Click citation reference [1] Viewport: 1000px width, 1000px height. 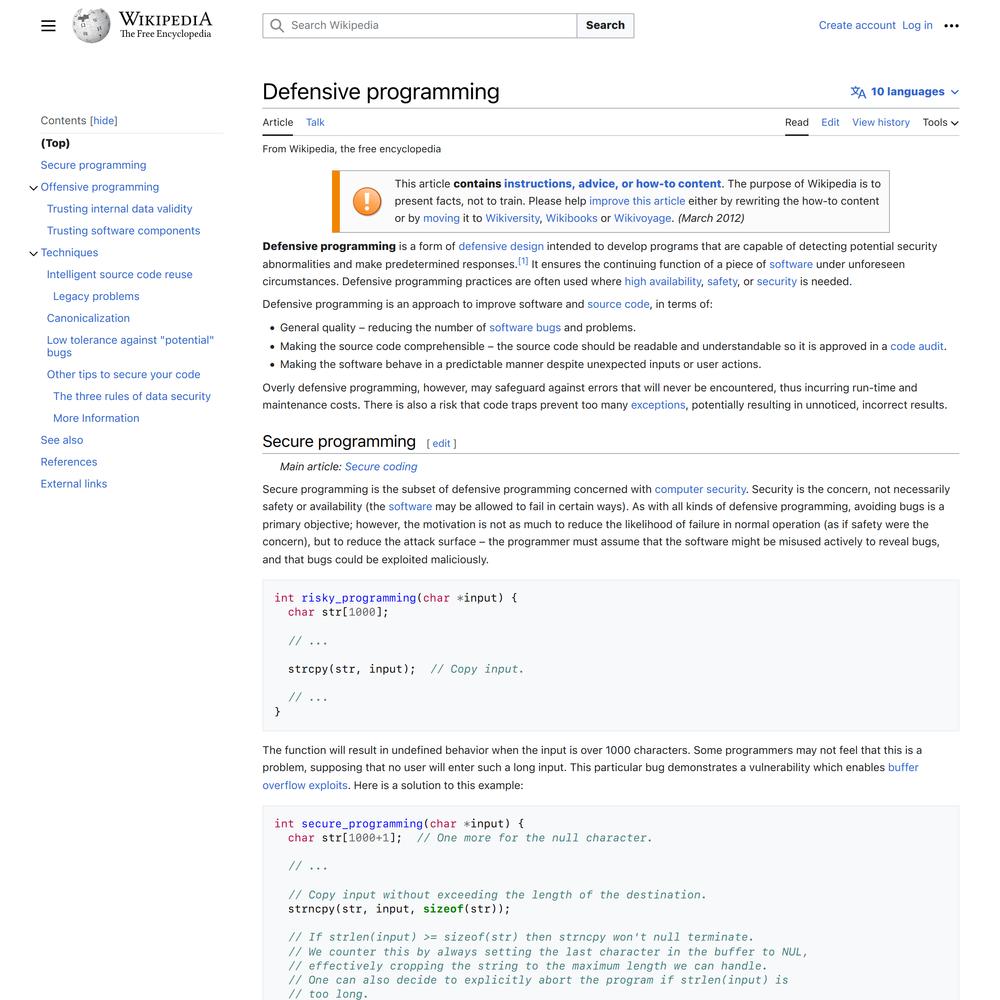click(523, 261)
